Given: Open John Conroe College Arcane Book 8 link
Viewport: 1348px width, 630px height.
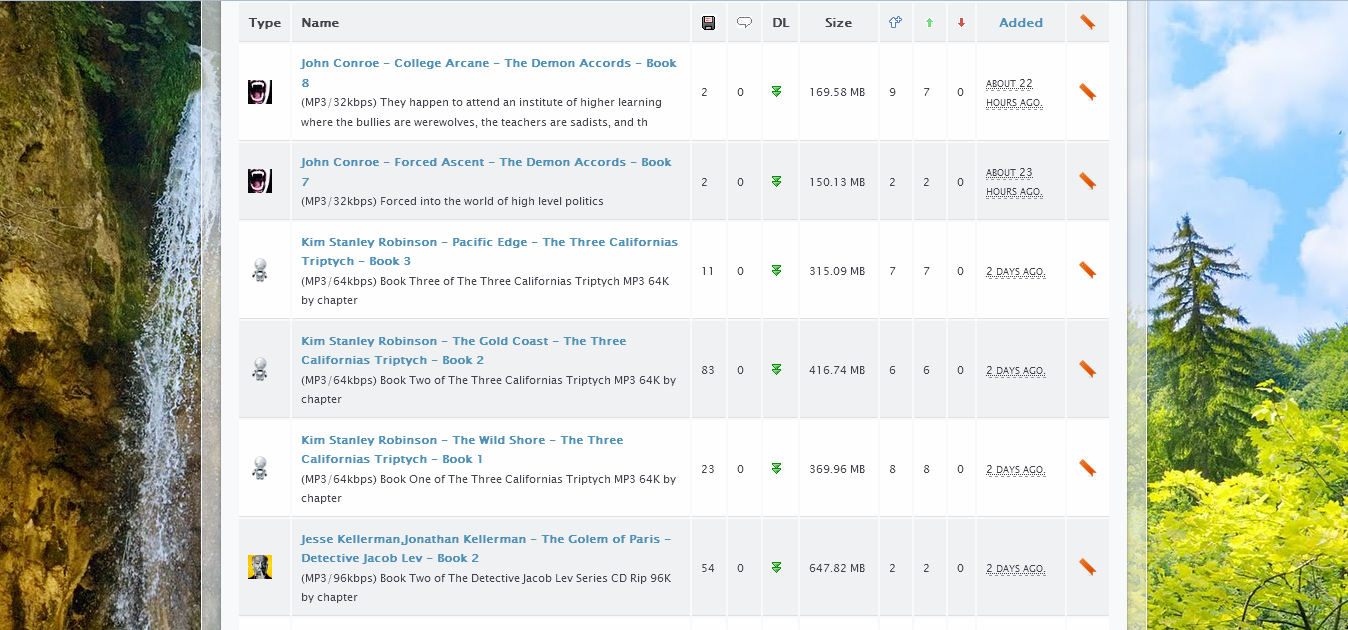Looking at the screenshot, I should [x=489, y=72].
